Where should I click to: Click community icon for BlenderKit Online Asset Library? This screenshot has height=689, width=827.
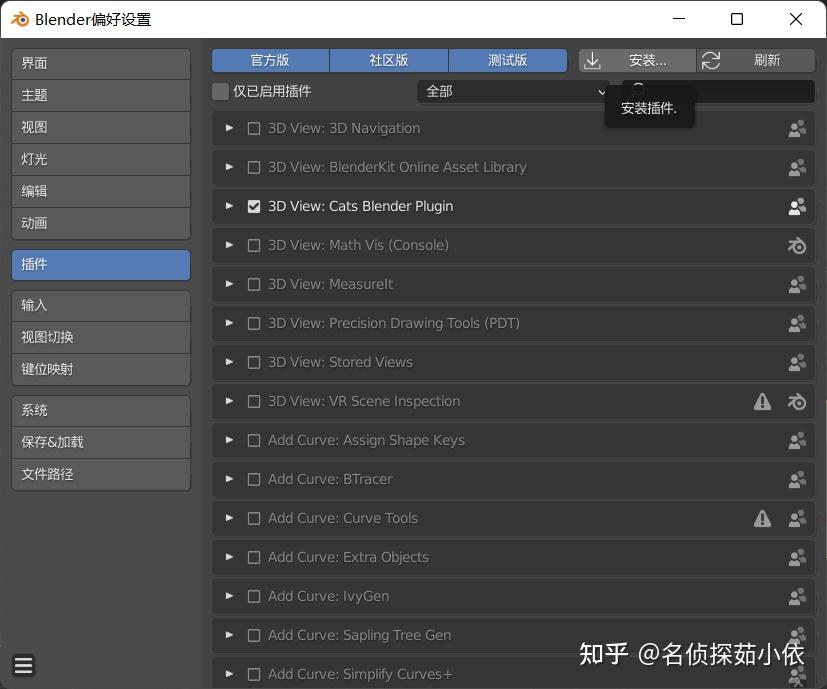[x=796, y=167]
